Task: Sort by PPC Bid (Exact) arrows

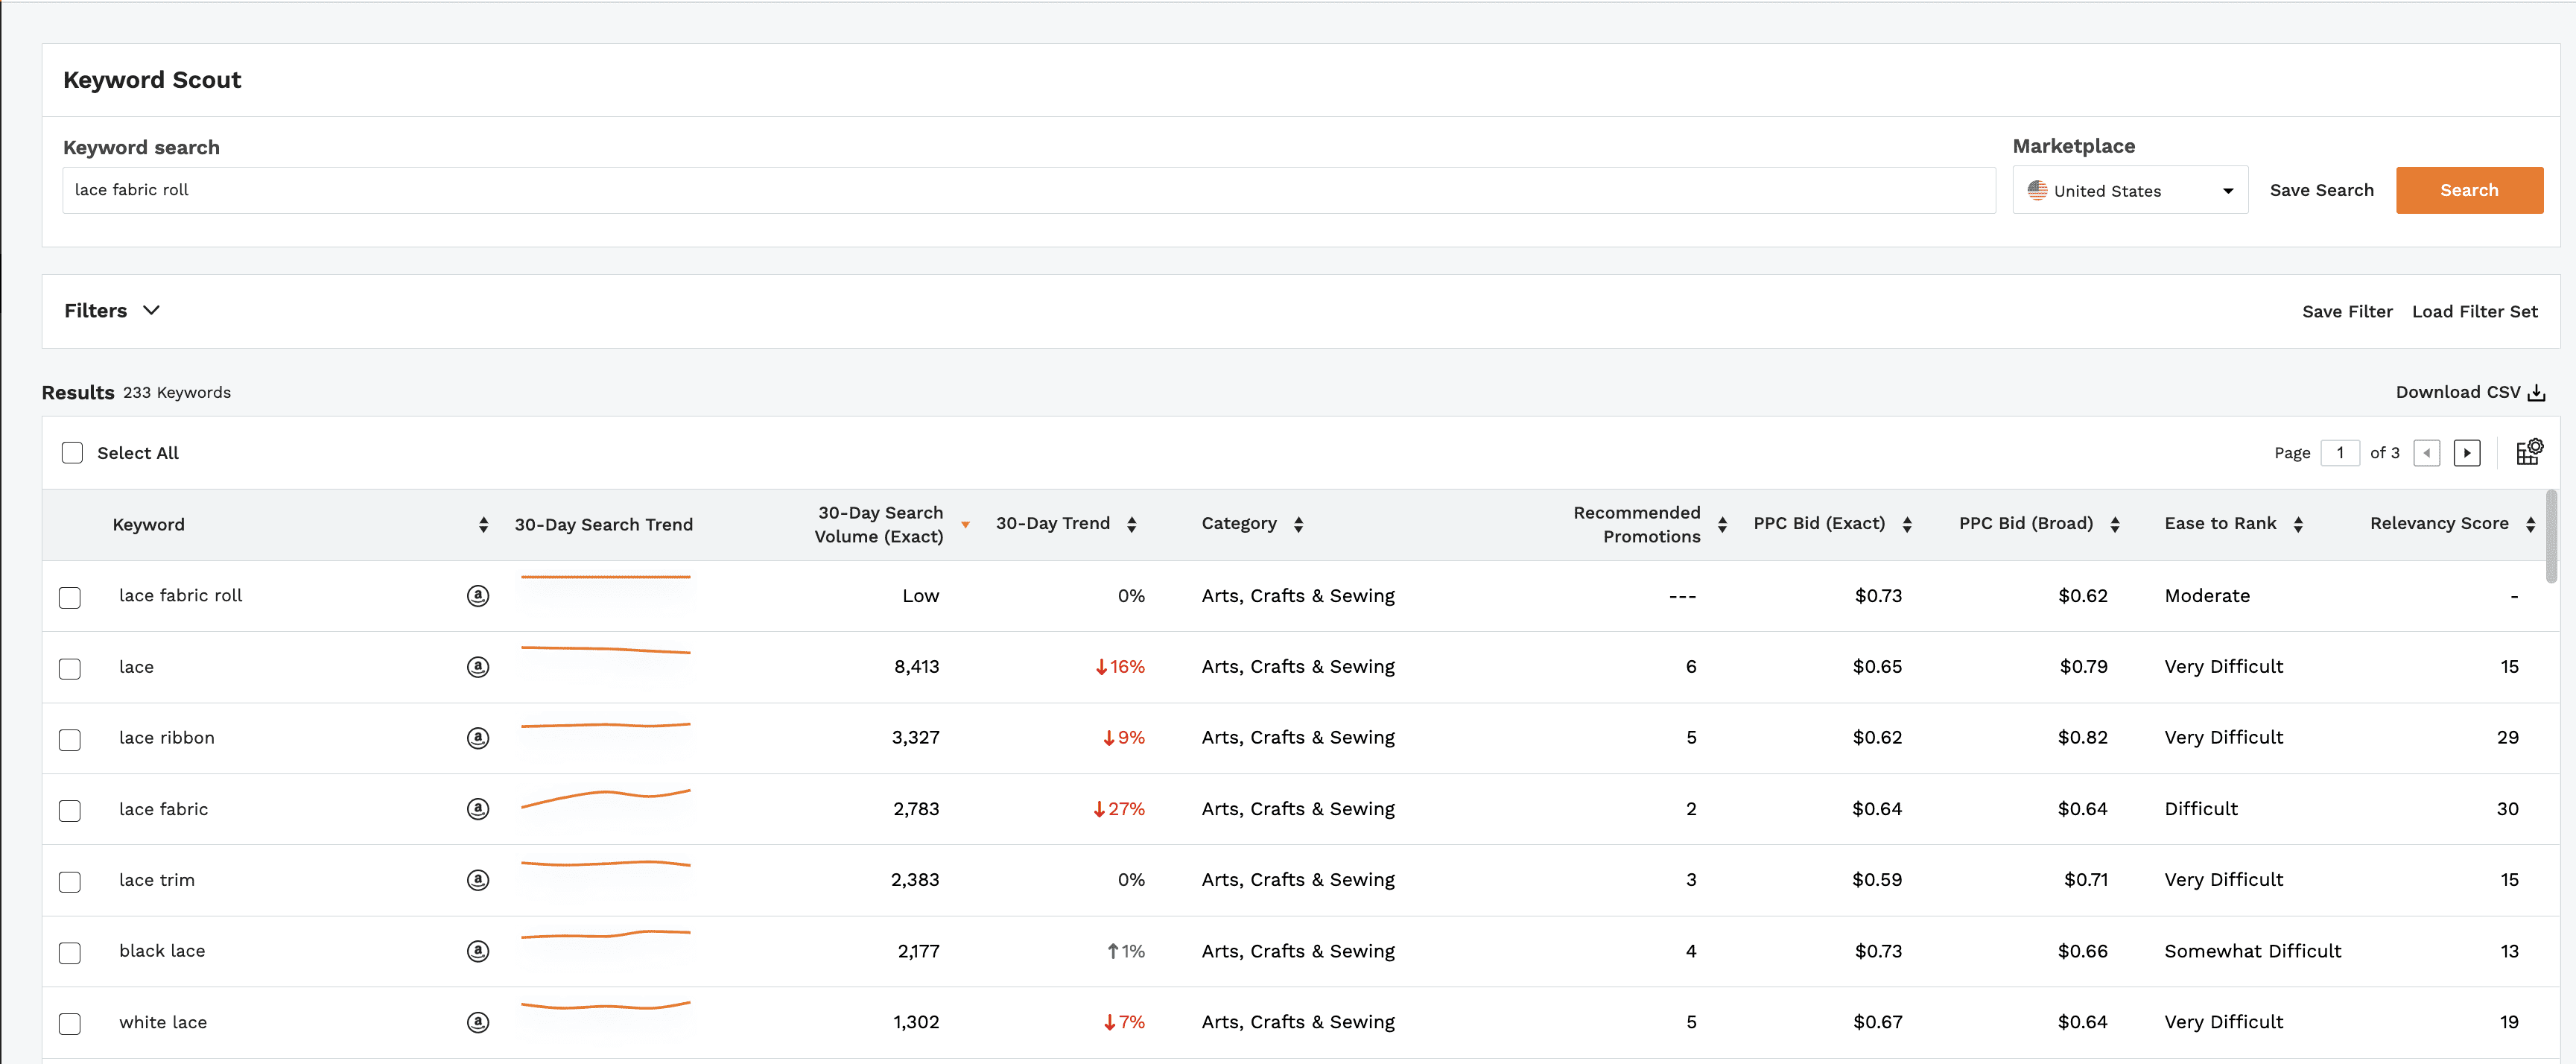Action: point(1907,524)
